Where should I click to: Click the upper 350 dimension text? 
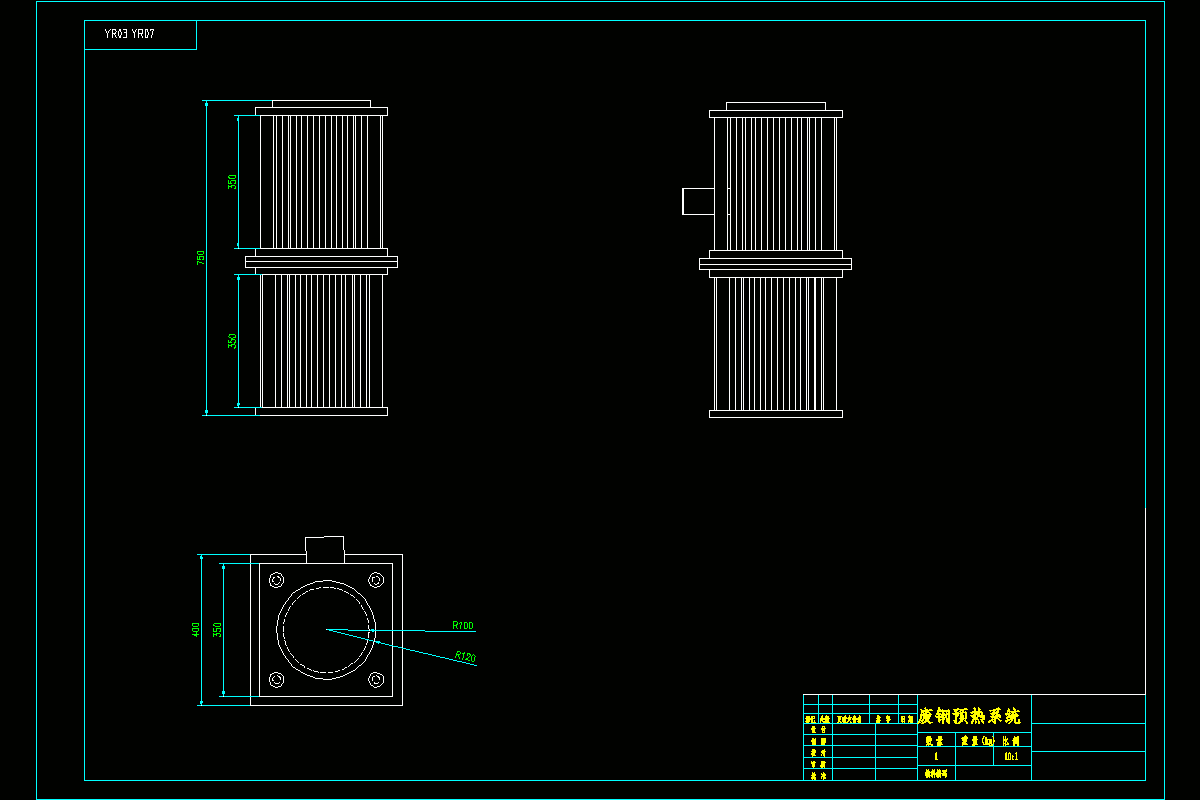pos(233,182)
